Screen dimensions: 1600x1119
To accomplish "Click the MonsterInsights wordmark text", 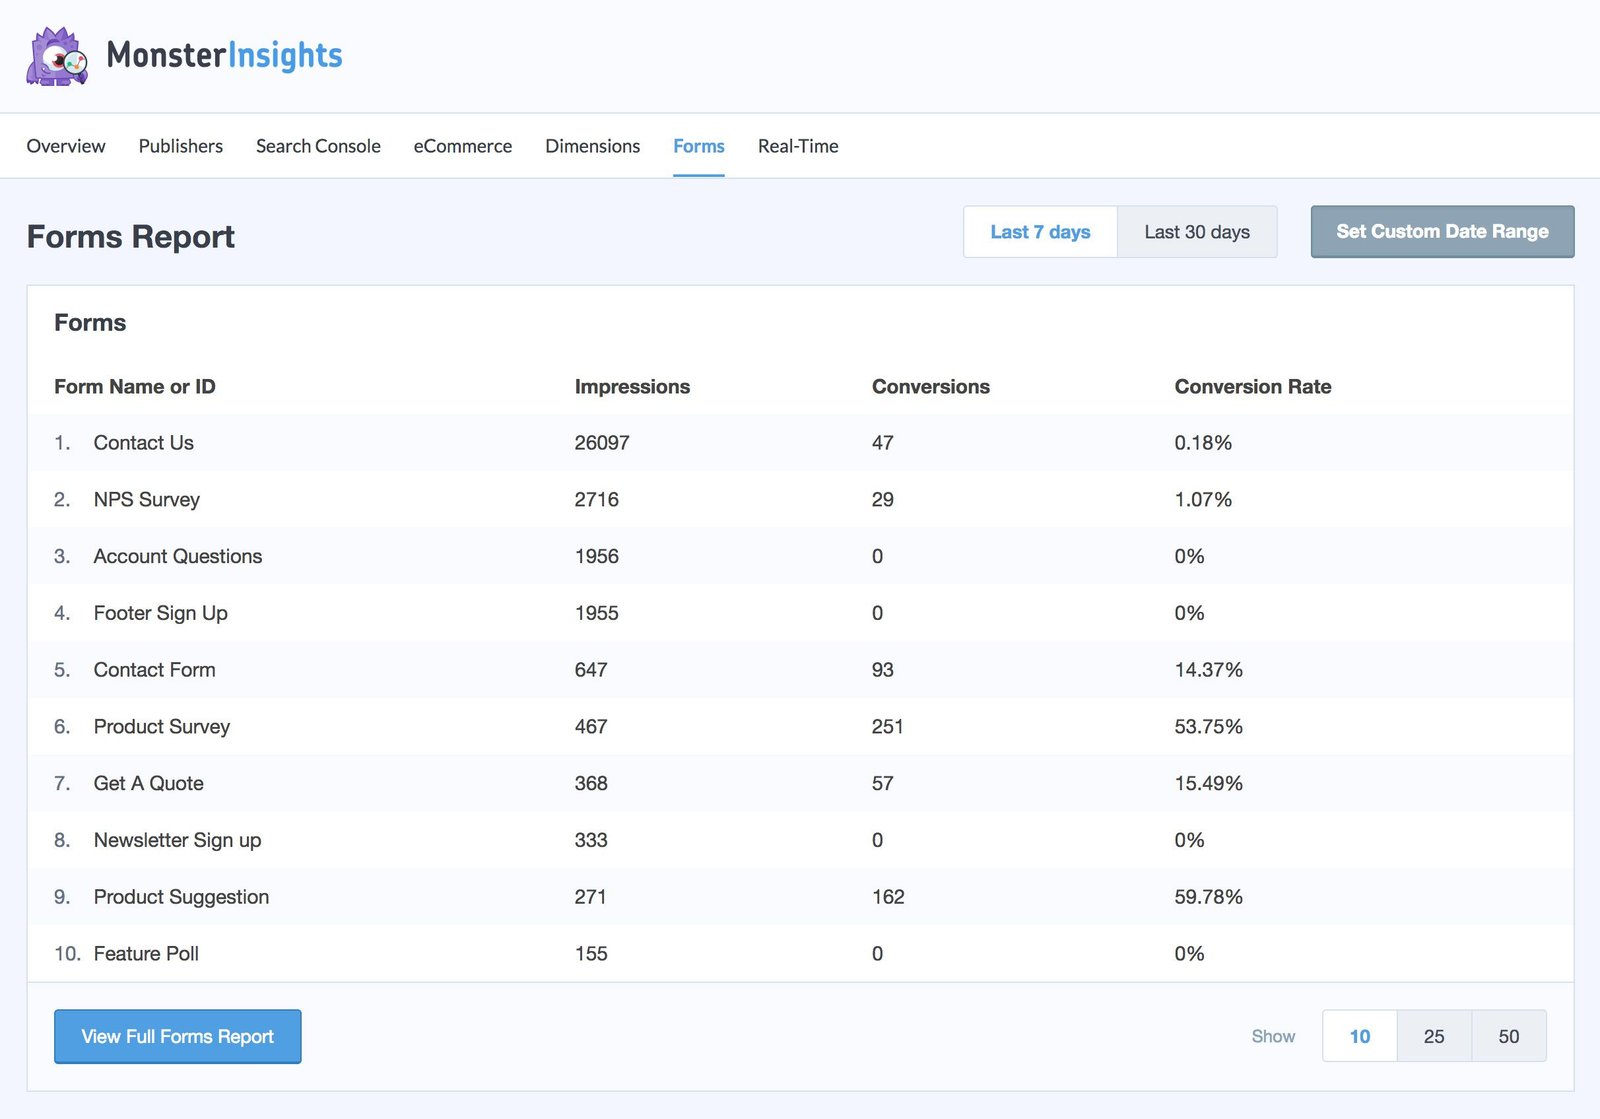I will [224, 55].
